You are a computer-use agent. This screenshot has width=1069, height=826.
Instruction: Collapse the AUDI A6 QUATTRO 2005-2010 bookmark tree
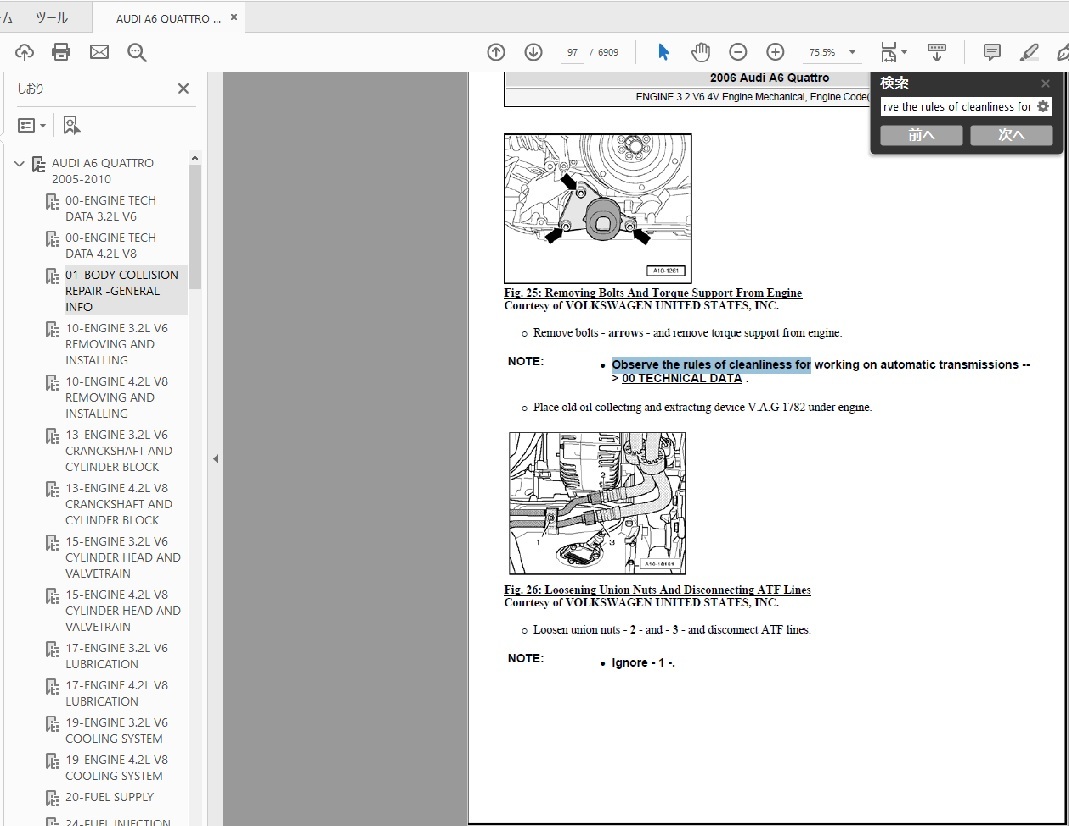click(x=19, y=163)
